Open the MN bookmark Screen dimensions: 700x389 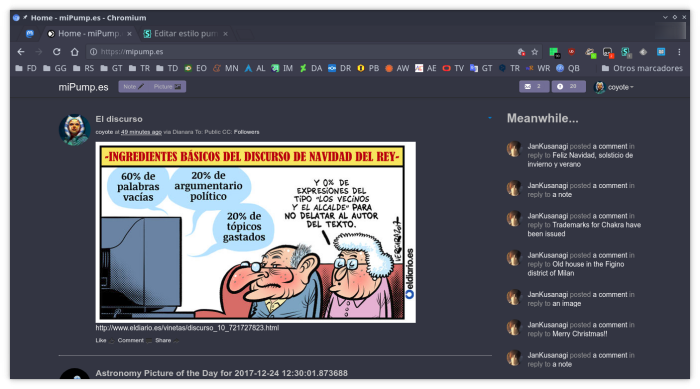tap(225, 68)
